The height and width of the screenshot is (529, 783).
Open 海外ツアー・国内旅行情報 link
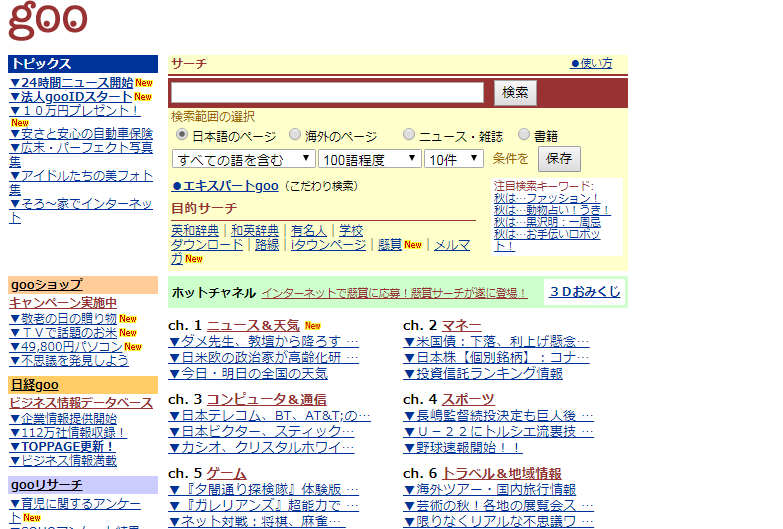[x=489, y=490]
